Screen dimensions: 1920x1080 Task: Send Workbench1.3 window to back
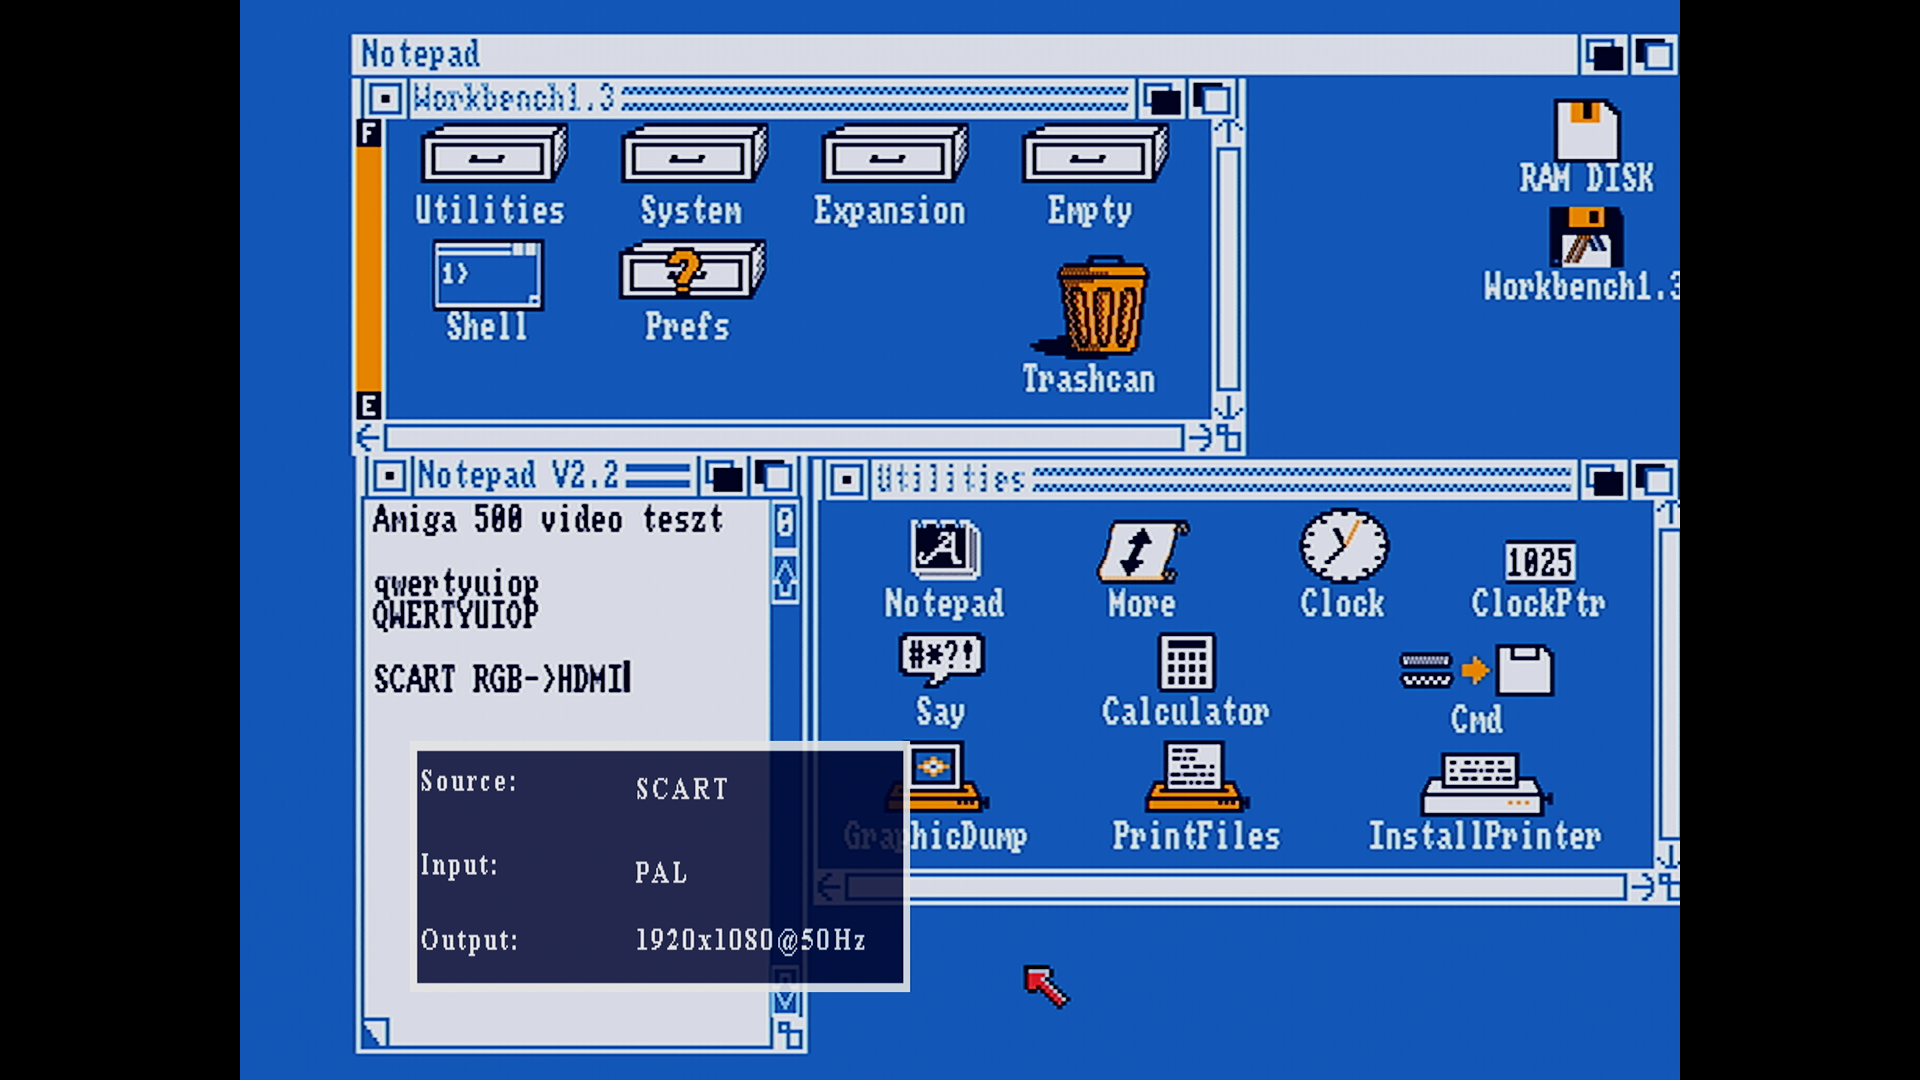point(1163,99)
